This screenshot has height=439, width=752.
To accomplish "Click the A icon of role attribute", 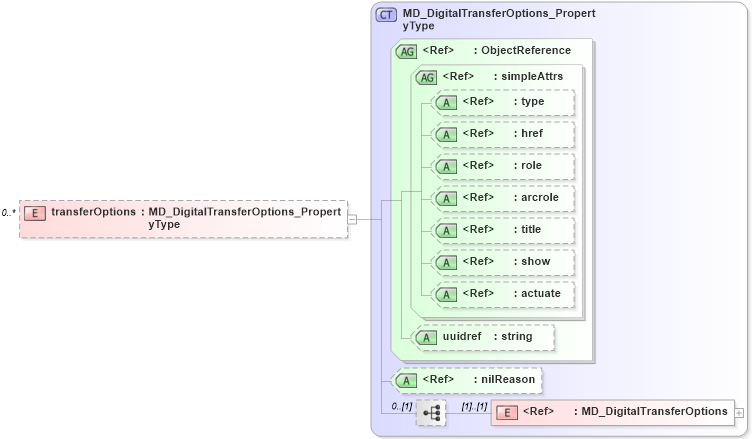I will [446, 166].
